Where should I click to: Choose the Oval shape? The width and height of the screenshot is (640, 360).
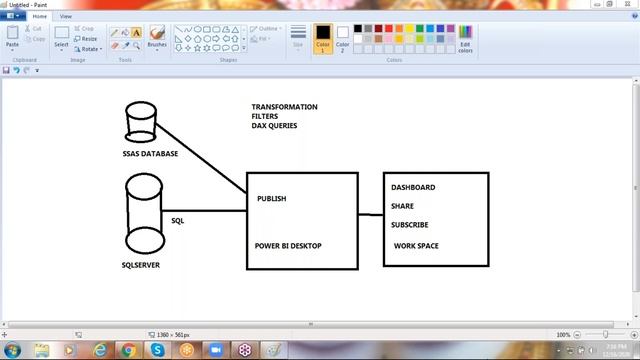point(198,29)
